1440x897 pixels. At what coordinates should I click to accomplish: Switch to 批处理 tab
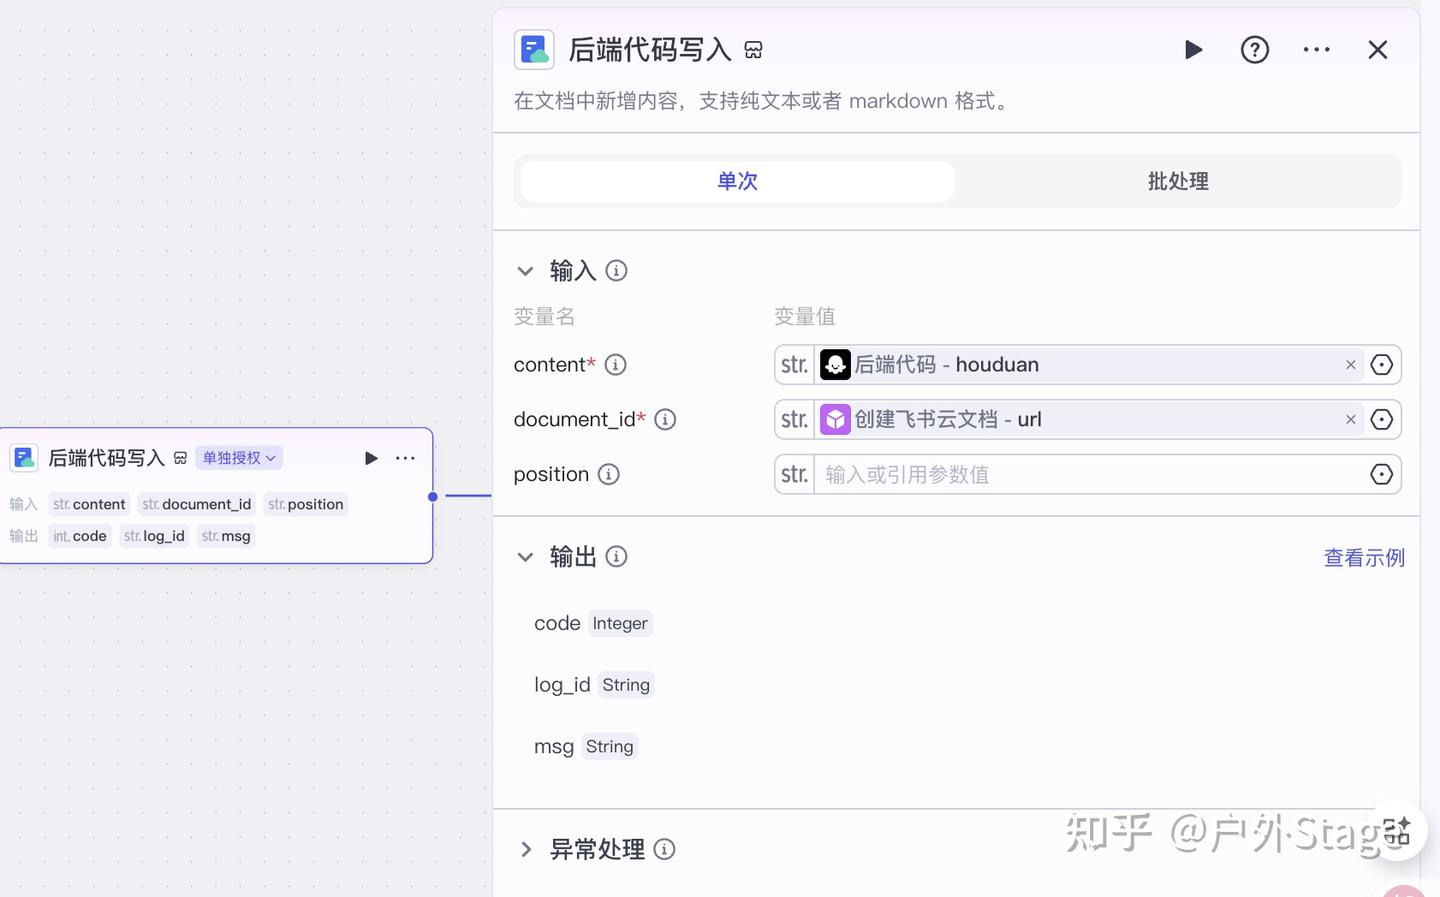pos(1178,181)
